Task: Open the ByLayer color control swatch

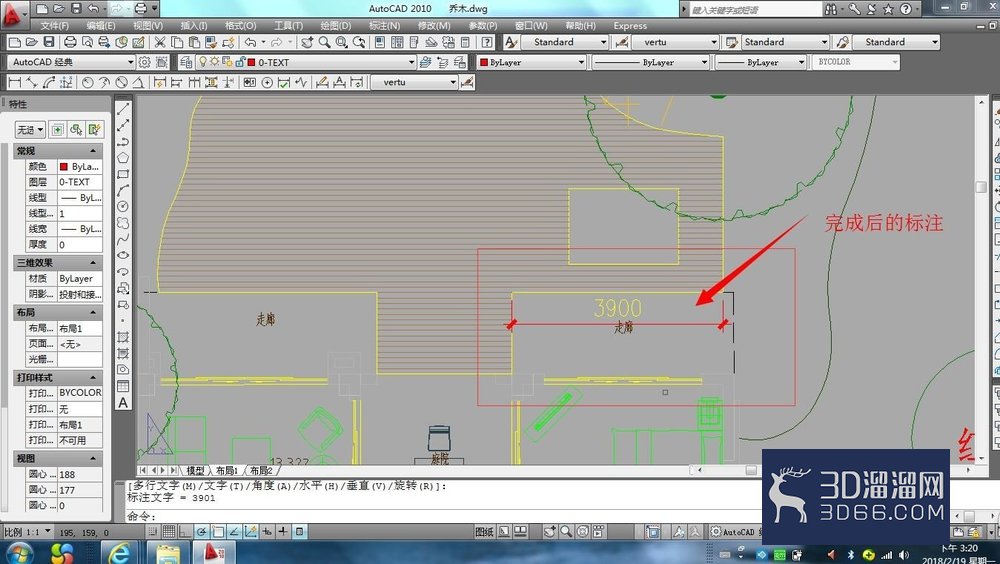Action: [531, 62]
